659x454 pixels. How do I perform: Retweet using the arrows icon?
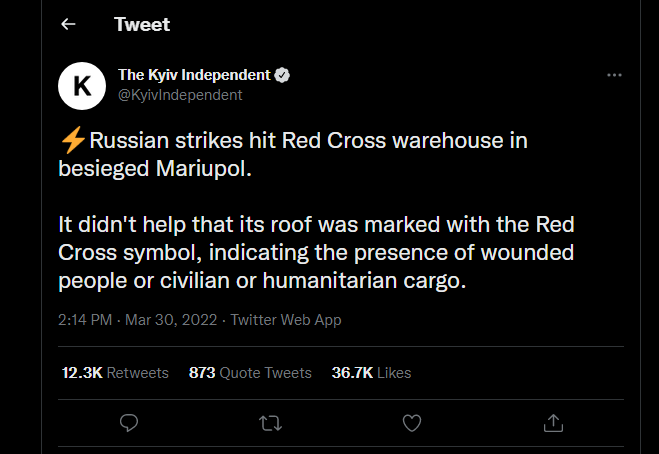click(x=270, y=423)
